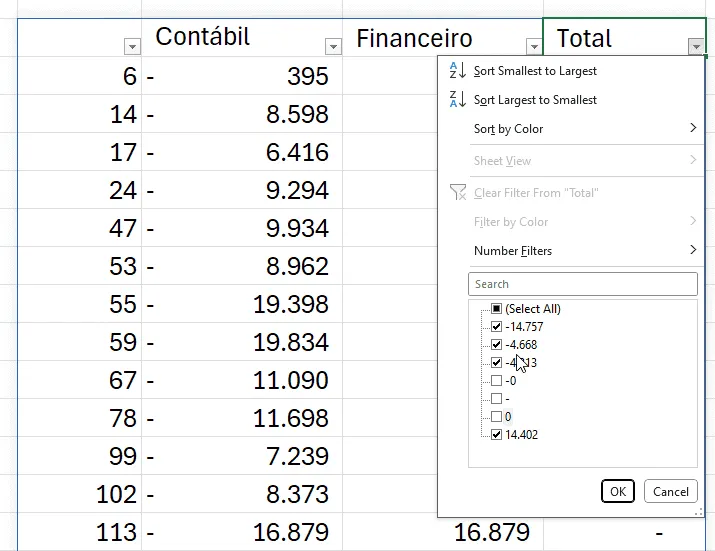Viewport: 715px width, 551px height.
Task: Select the first-column cell 24
Action: (x=79, y=190)
